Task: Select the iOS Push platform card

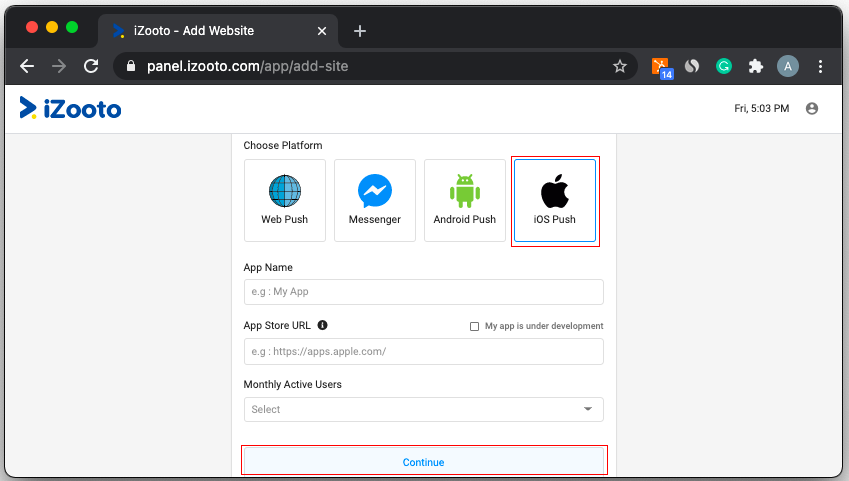Action: click(x=554, y=200)
